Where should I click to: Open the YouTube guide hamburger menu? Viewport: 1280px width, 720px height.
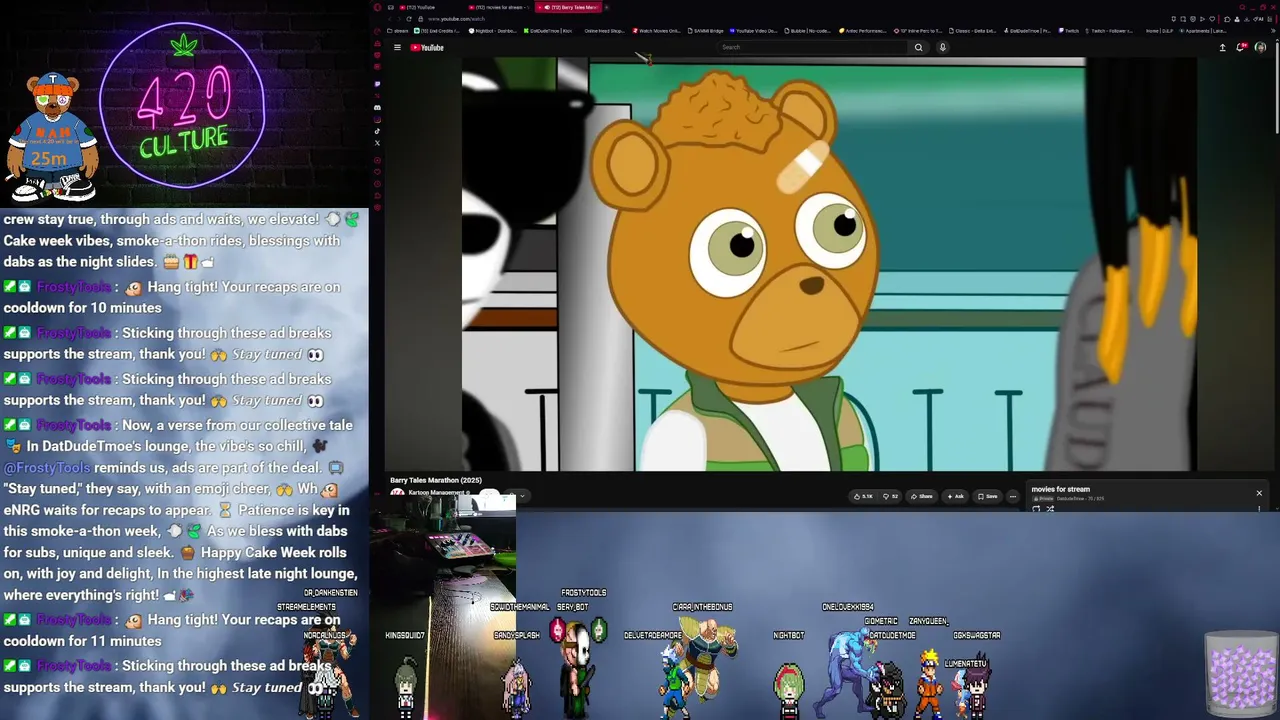[x=397, y=47]
